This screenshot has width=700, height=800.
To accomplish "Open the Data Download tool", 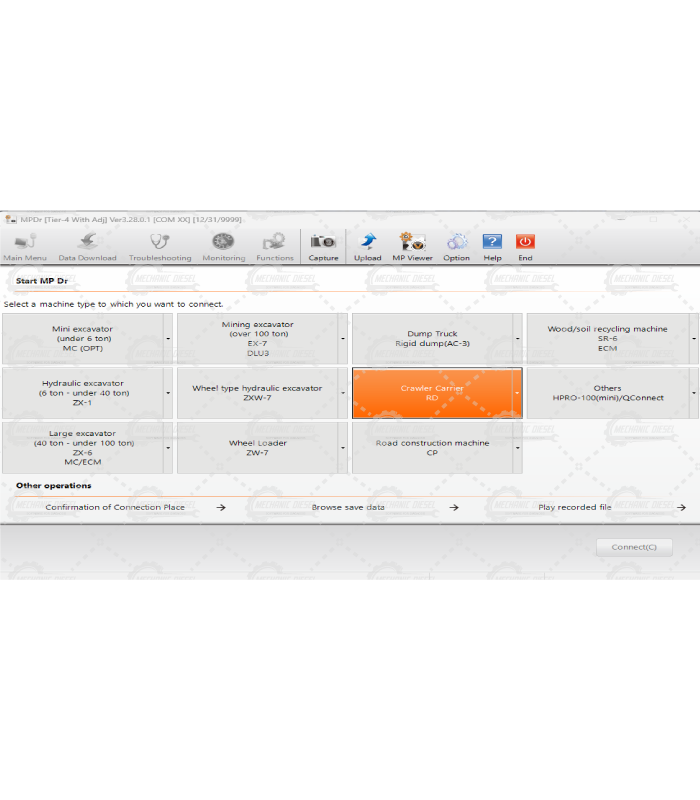I will 87,244.
